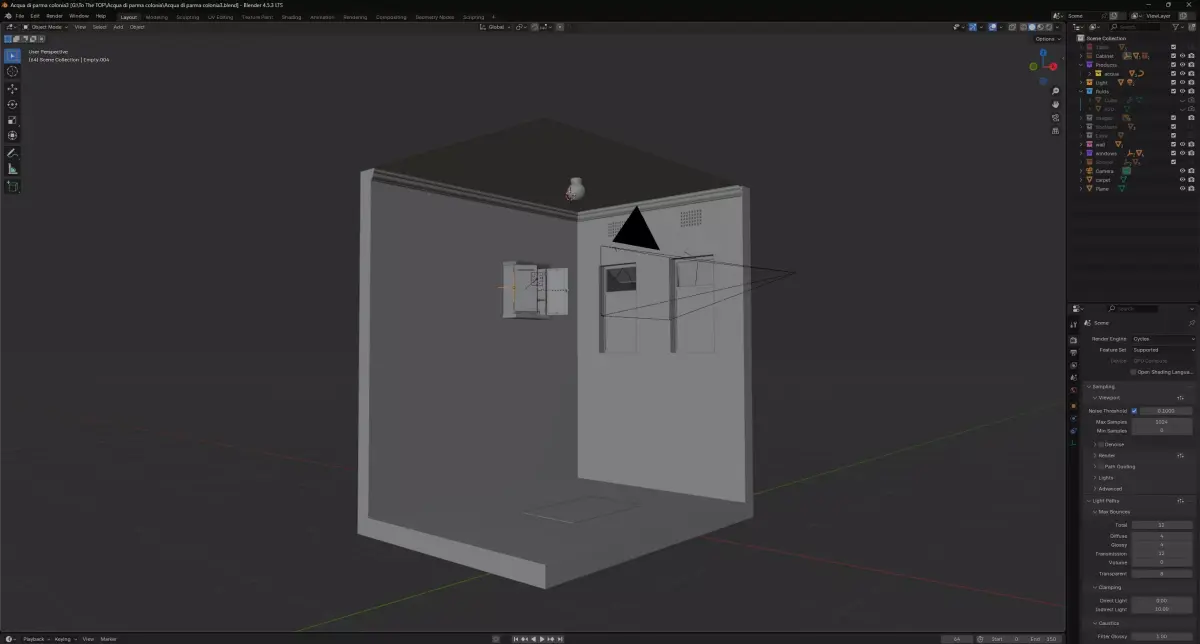
Task: Open the Feature Set dropdown
Action: tap(1164, 350)
